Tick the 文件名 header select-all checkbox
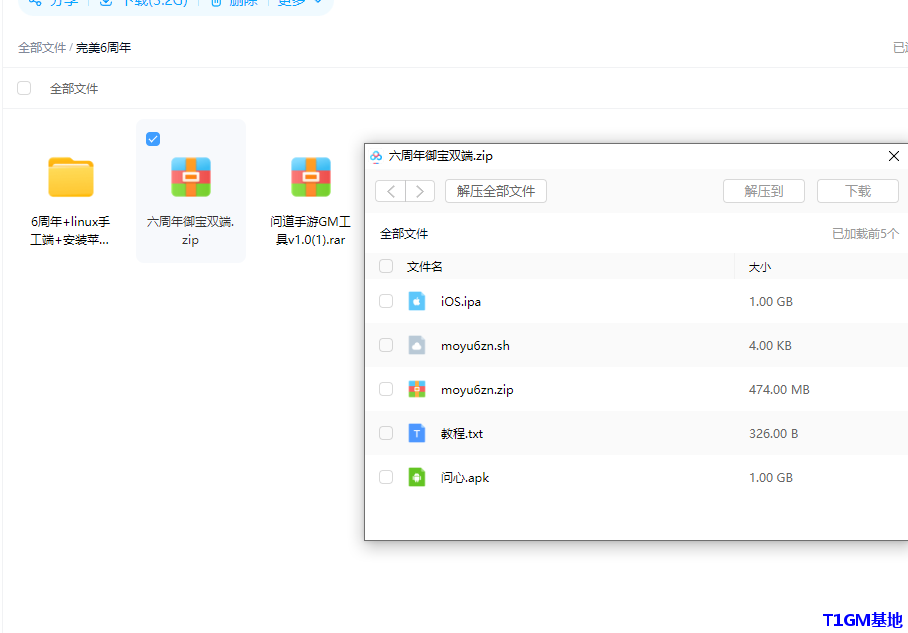The width and height of the screenshot is (908, 633). [386, 266]
